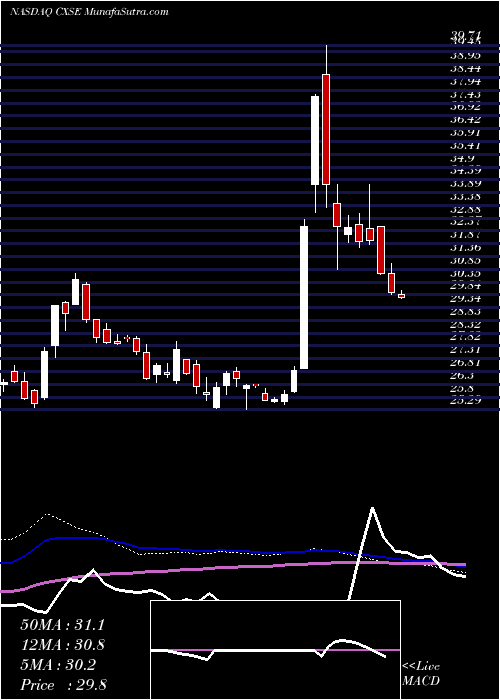Select the 26.3 price axis label
Image resolution: width=500 pixels, height=700 pixels.
[463, 376]
